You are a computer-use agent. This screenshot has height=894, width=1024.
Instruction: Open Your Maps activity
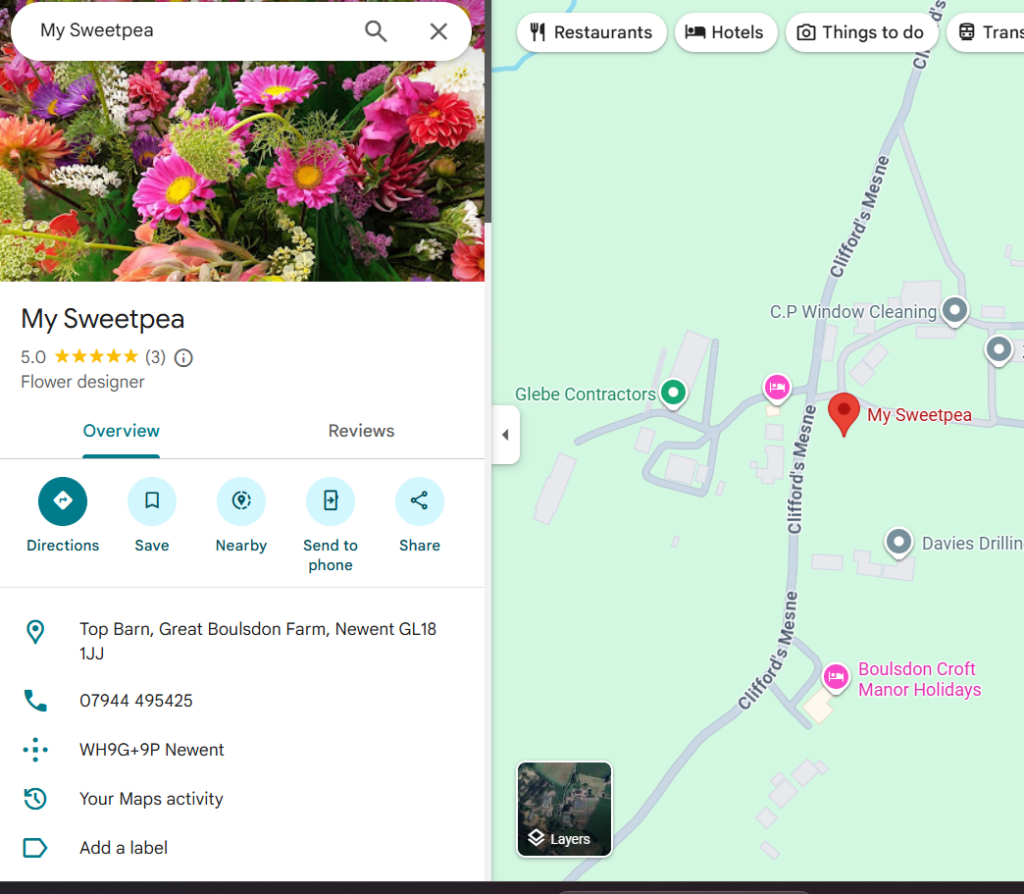[x=151, y=799]
